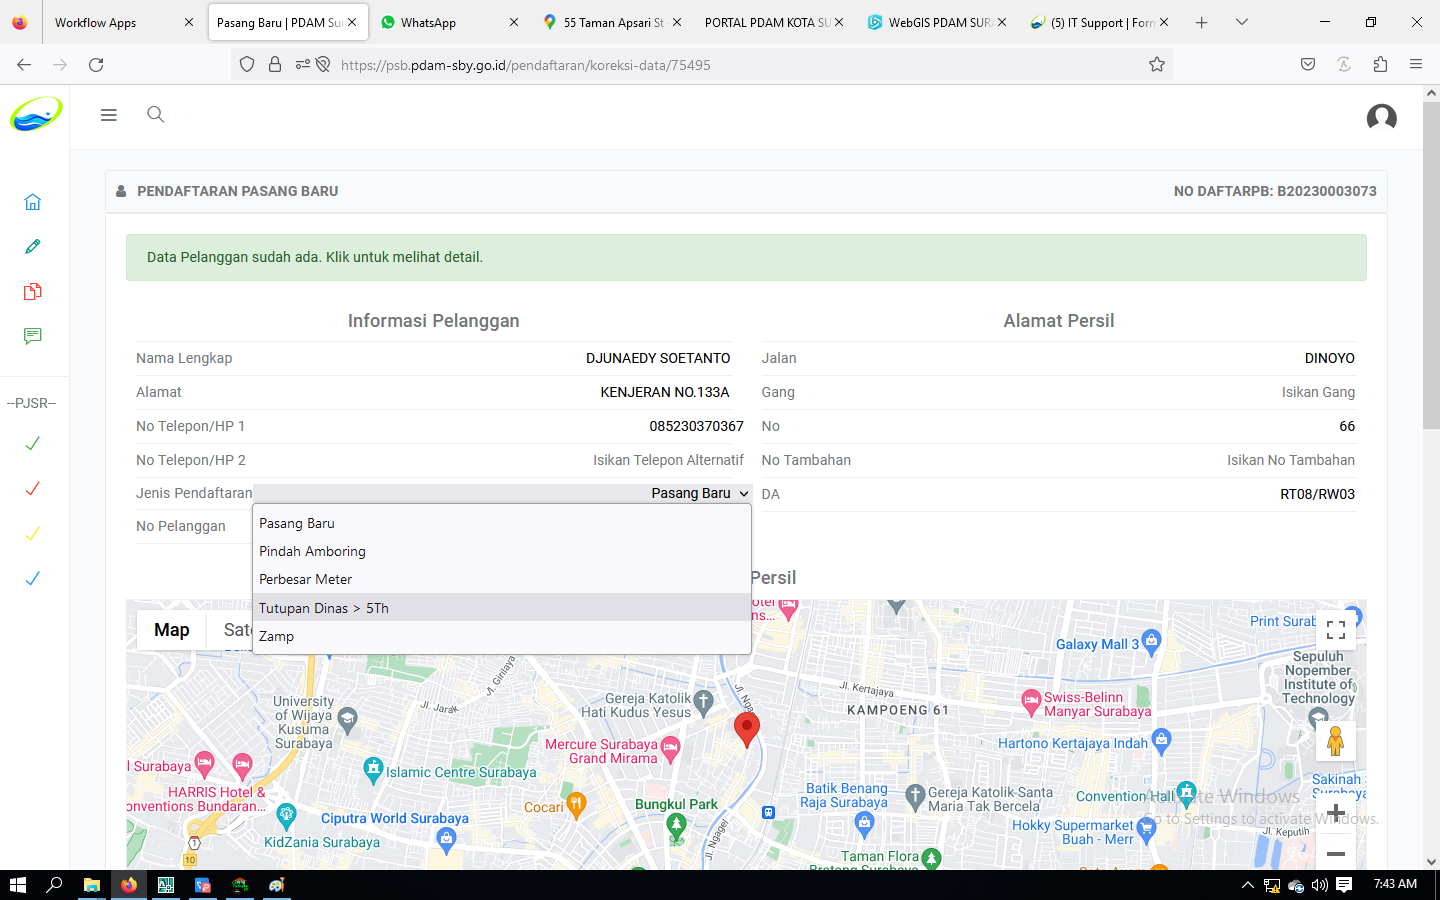Toggle map fullscreen view
This screenshot has width=1440, height=900.
tap(1336, 630)
